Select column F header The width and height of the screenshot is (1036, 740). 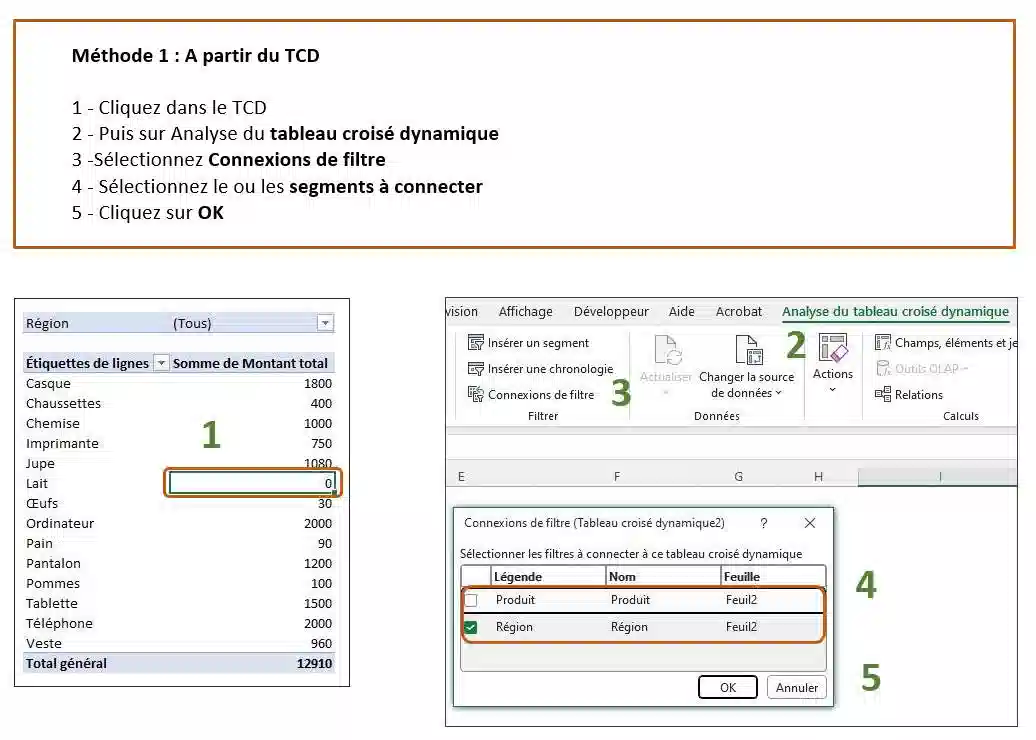[616, 476]
